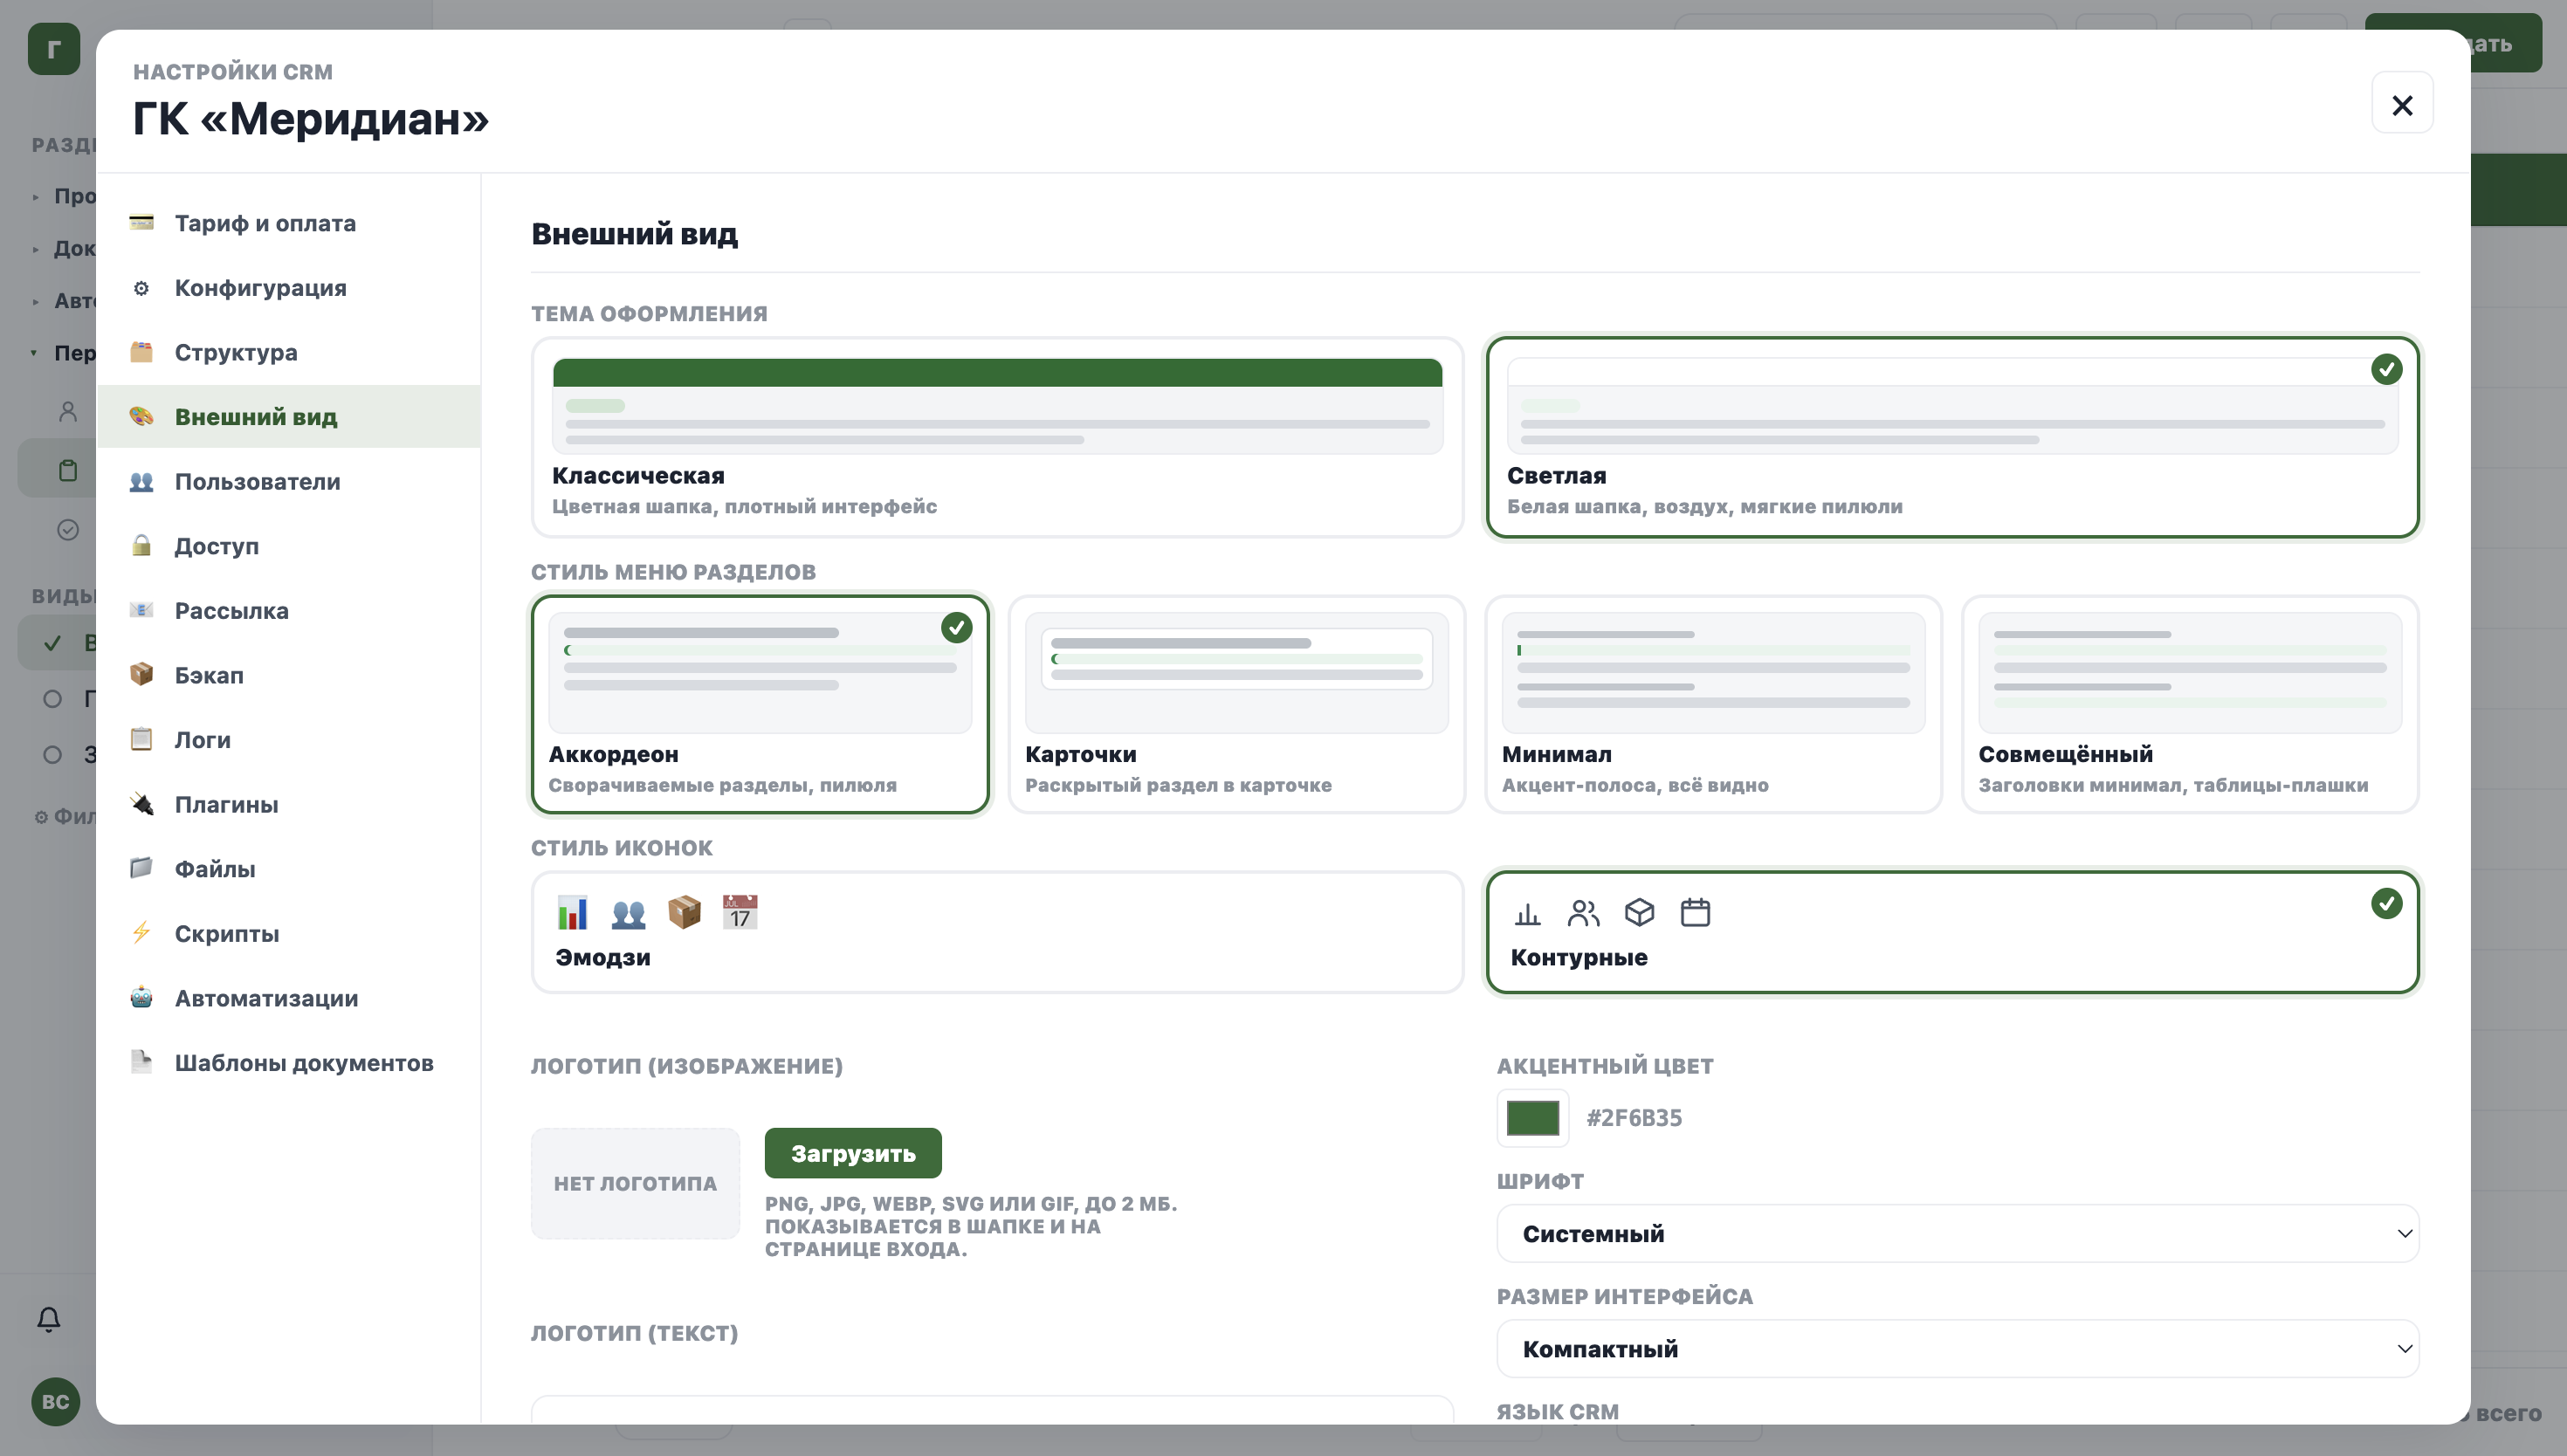
Task: Go to the Файлы settings section
Action: (289, 868)
